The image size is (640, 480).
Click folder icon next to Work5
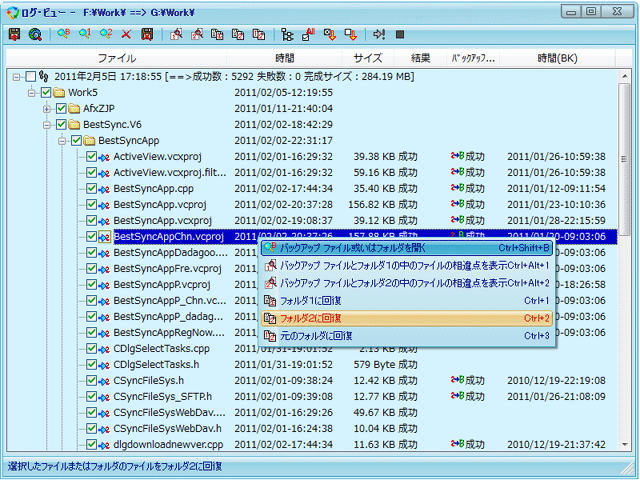click(x=59, y=93)
